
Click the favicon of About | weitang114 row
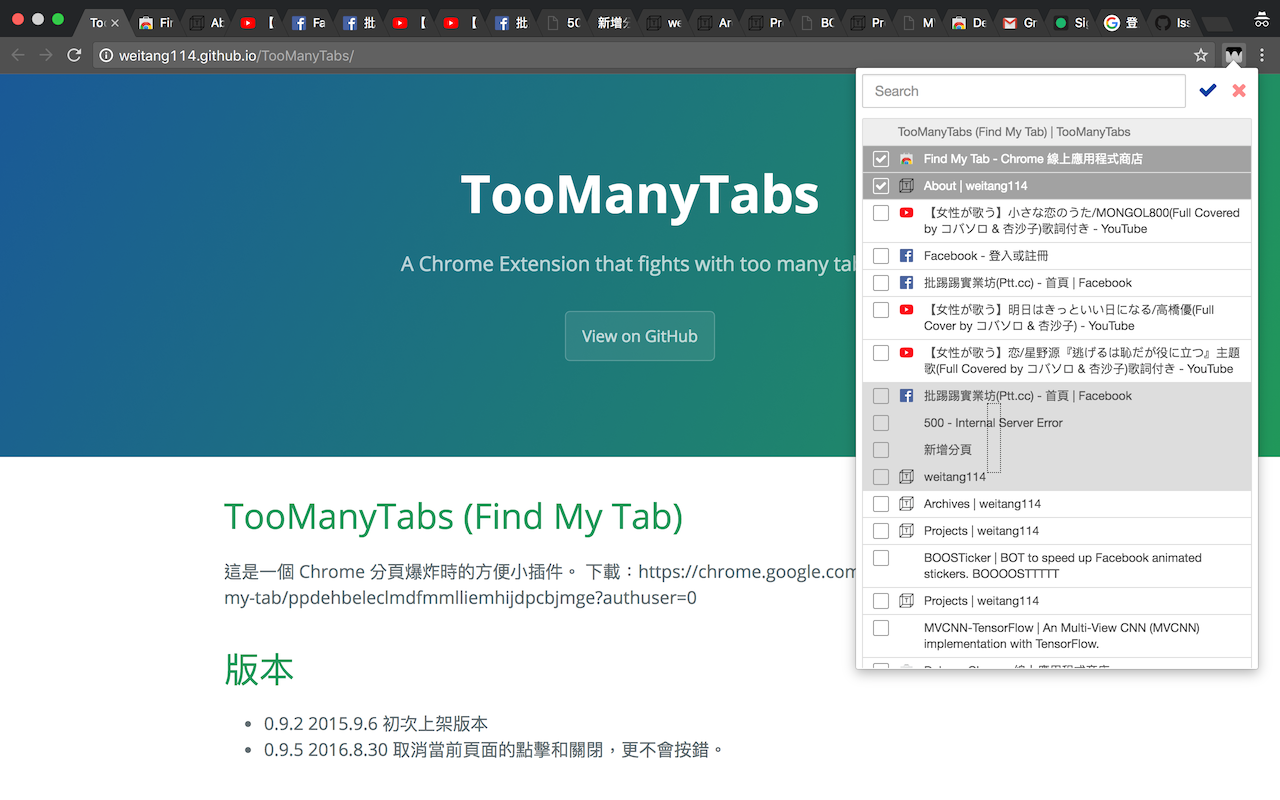[x=906, y=186]
